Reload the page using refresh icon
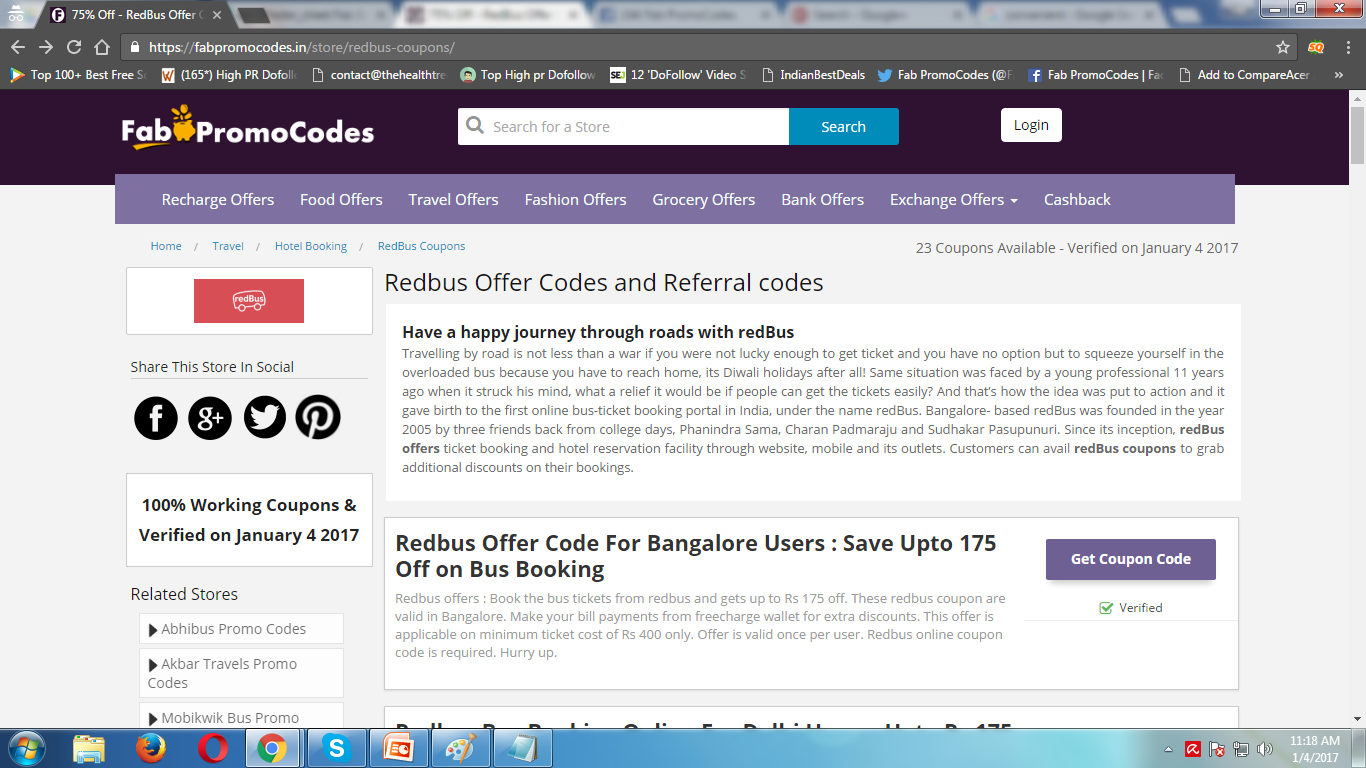This screenshot has width=1366, height=768. click(74, 47)
